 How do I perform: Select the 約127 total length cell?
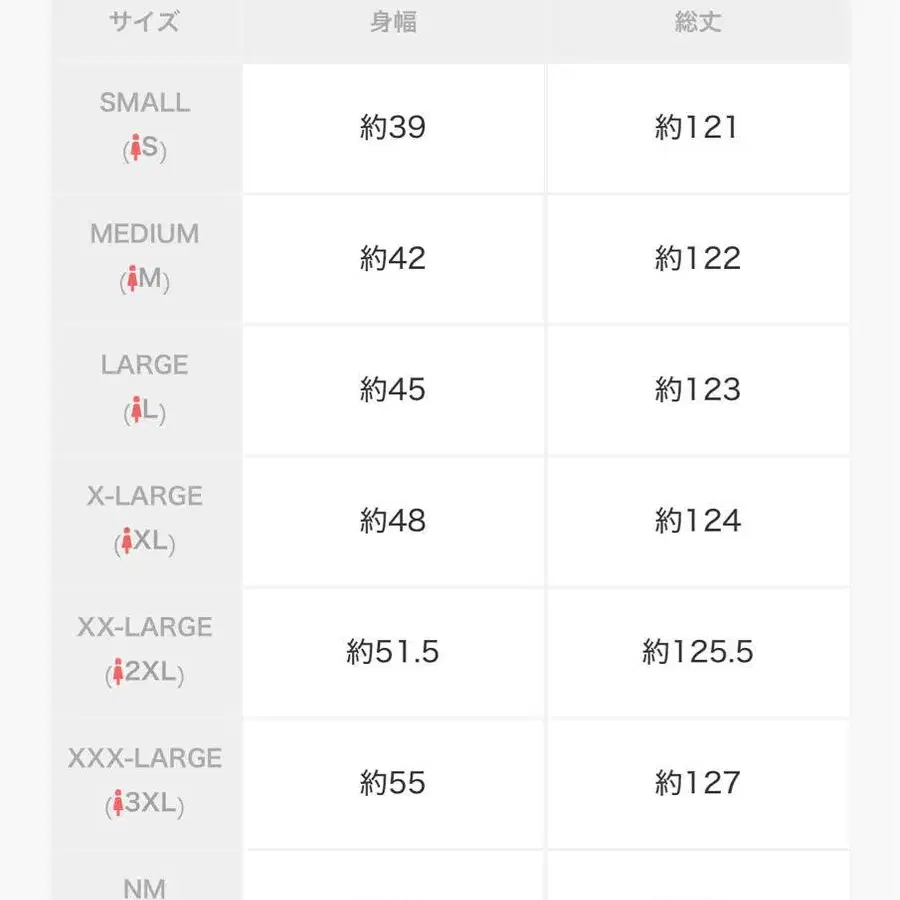point(699,783)
